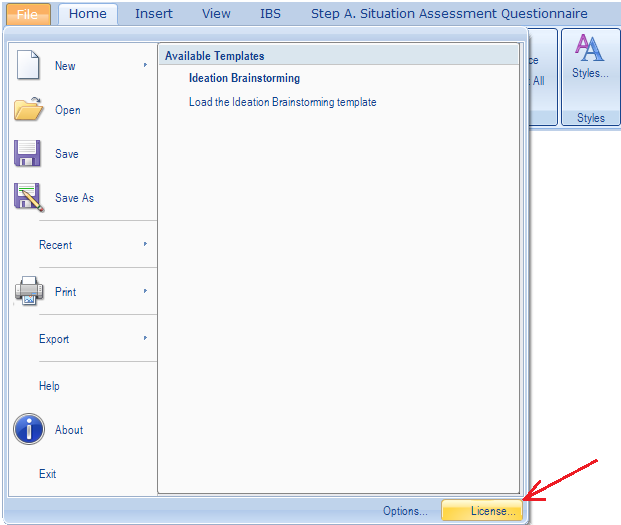Switch to the View ribbon tab

[x=216, y=14]
